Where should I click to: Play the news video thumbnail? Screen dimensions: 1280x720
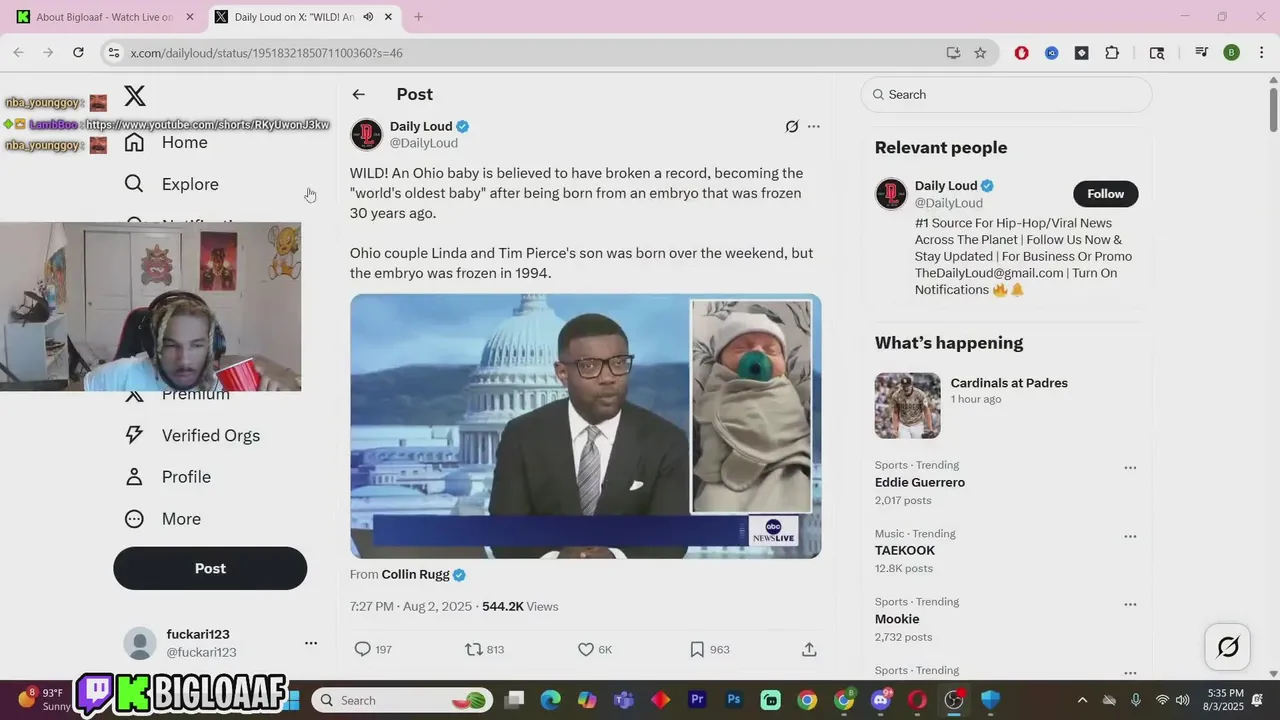[x=586, y=426]
